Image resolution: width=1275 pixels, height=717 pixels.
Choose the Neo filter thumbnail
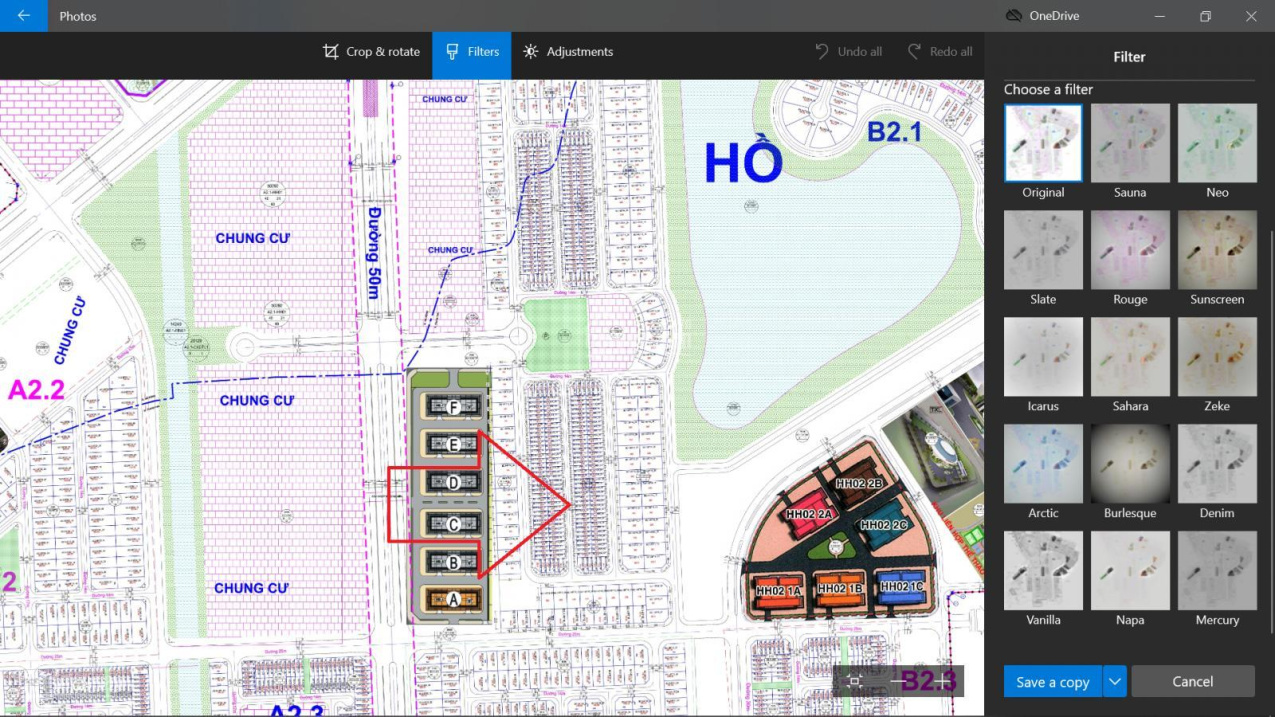(1217, 143)
